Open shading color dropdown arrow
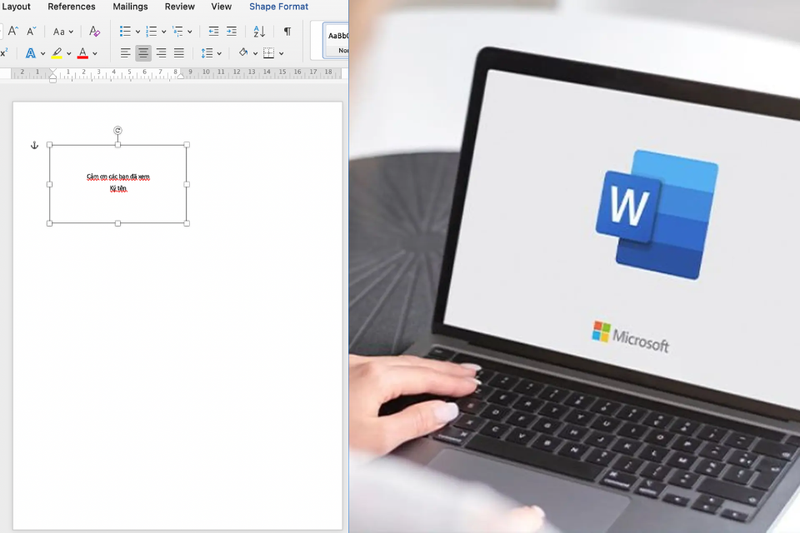This screenshot has height=533, width=800. pos(255,54)
